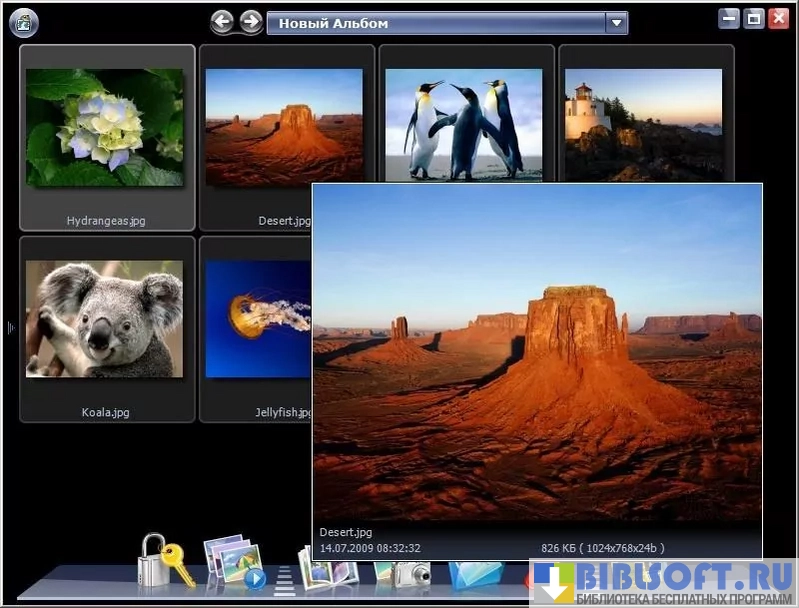Screen dimensions: 799x608
Task: Click the Новый Альбом album name field
Action: (x=436, y=22)
